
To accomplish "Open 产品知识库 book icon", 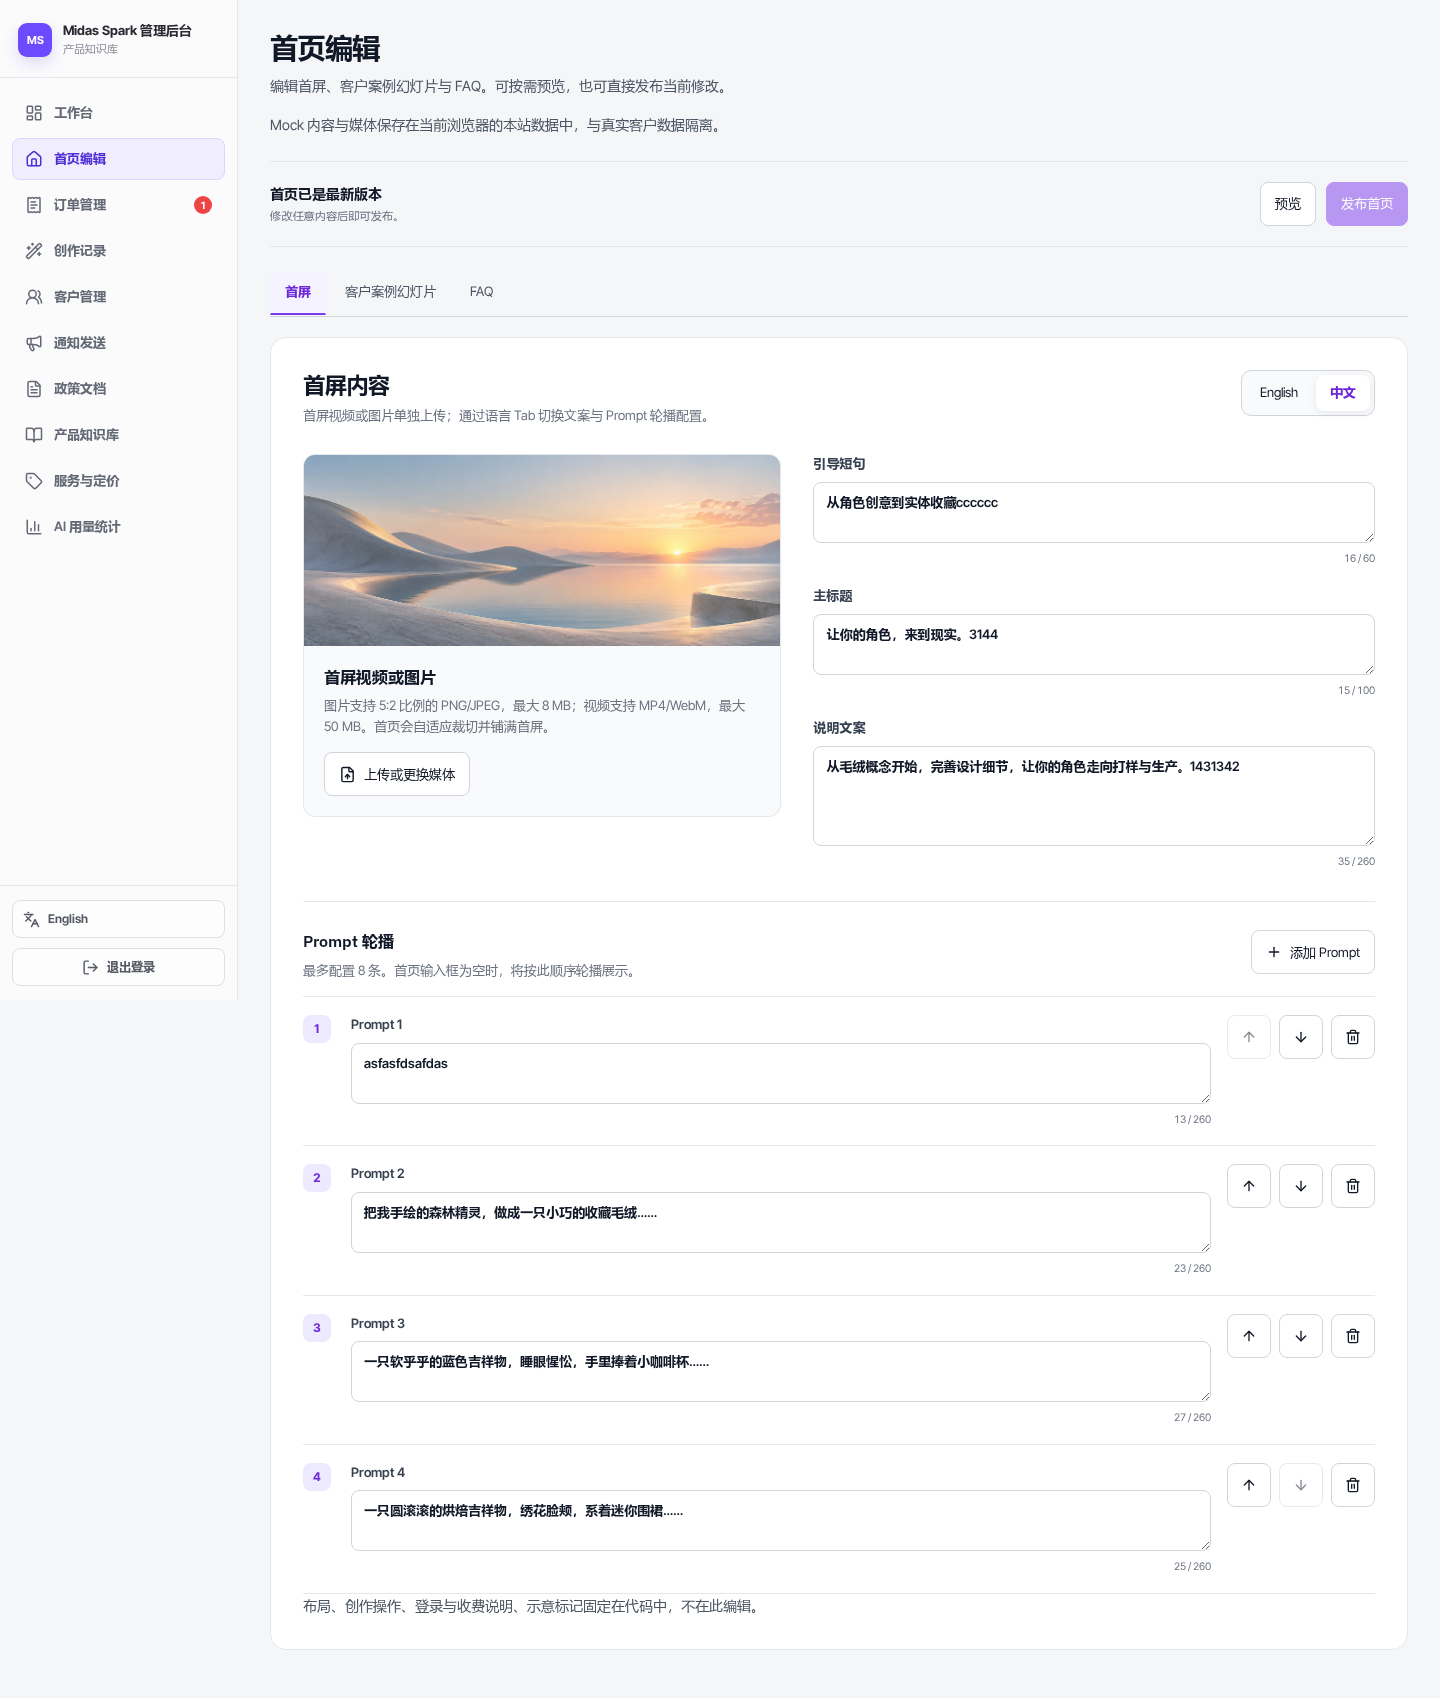I will (34, 435).
